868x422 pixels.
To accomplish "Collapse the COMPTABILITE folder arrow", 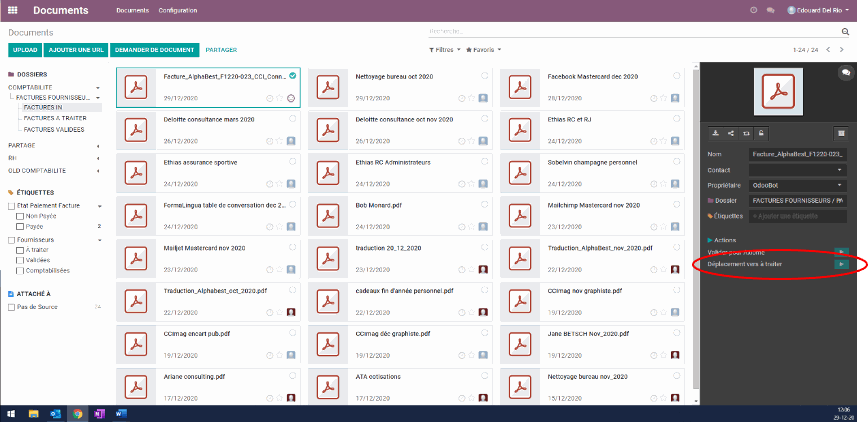I will pos(99,88).
